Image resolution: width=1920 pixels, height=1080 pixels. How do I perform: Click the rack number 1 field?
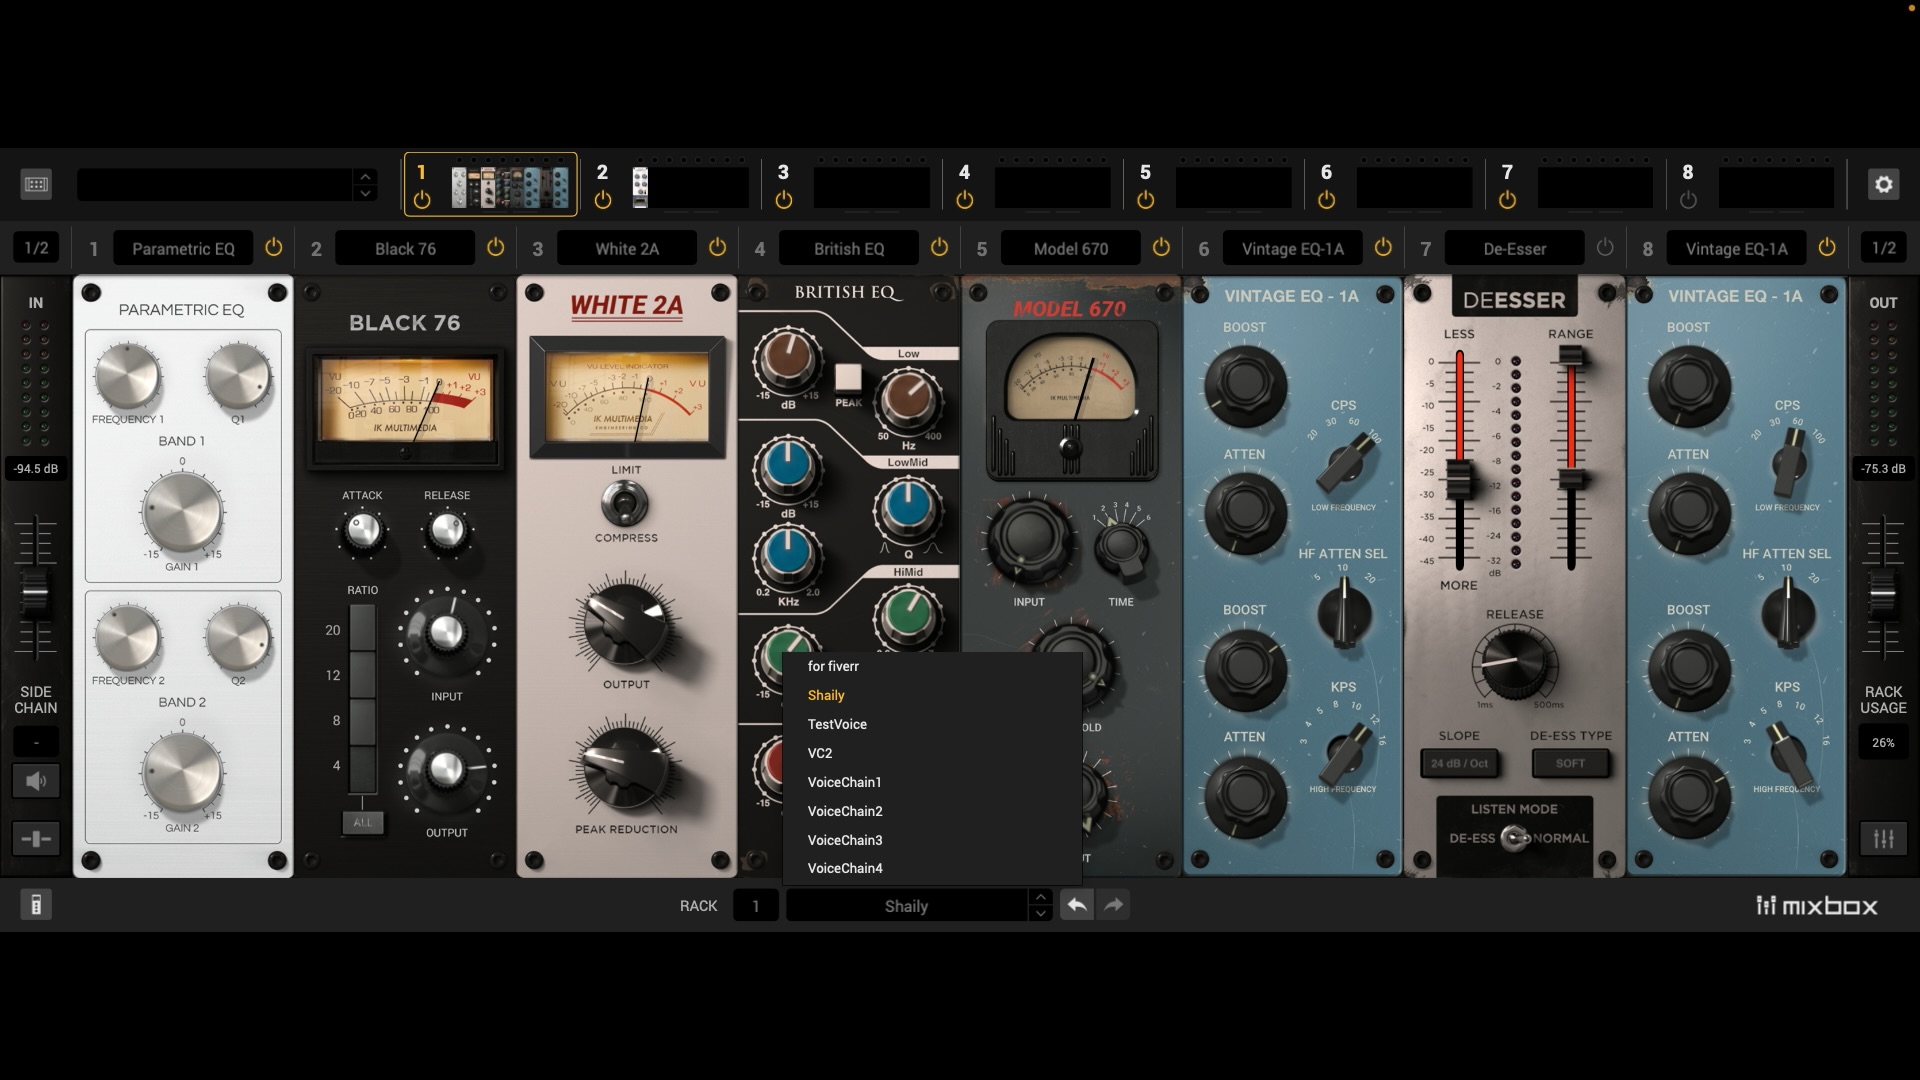756,906
